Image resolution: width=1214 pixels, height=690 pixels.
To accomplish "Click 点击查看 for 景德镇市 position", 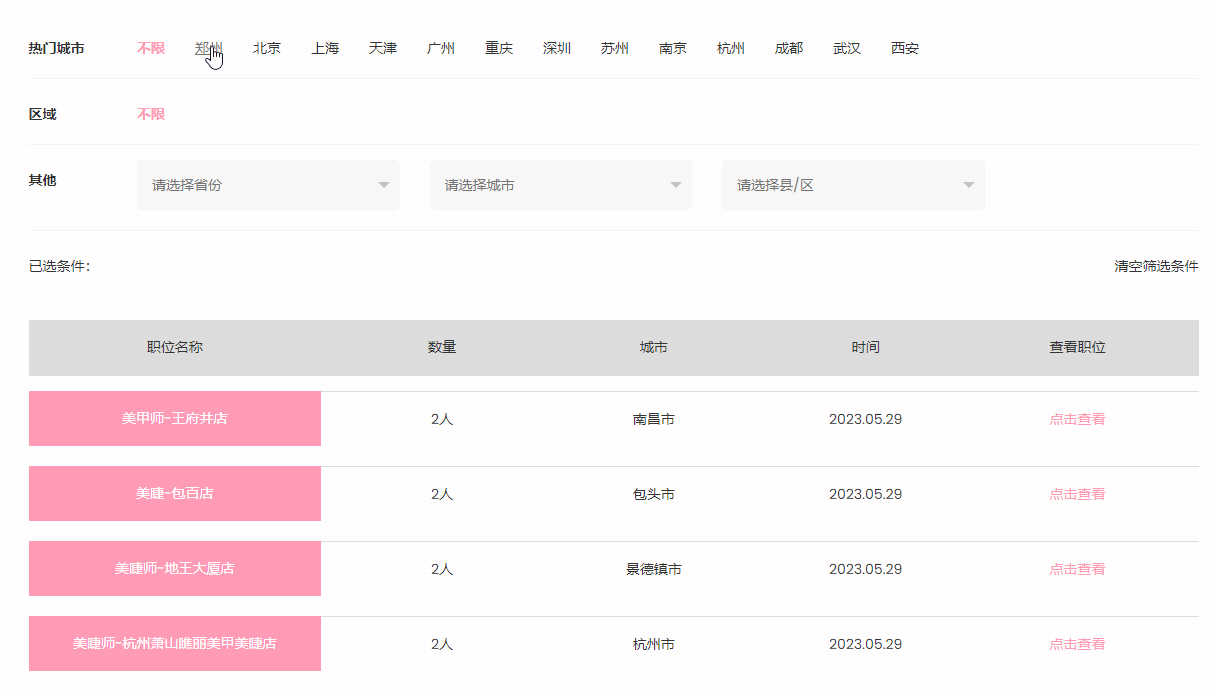I will pos(1077,569).
